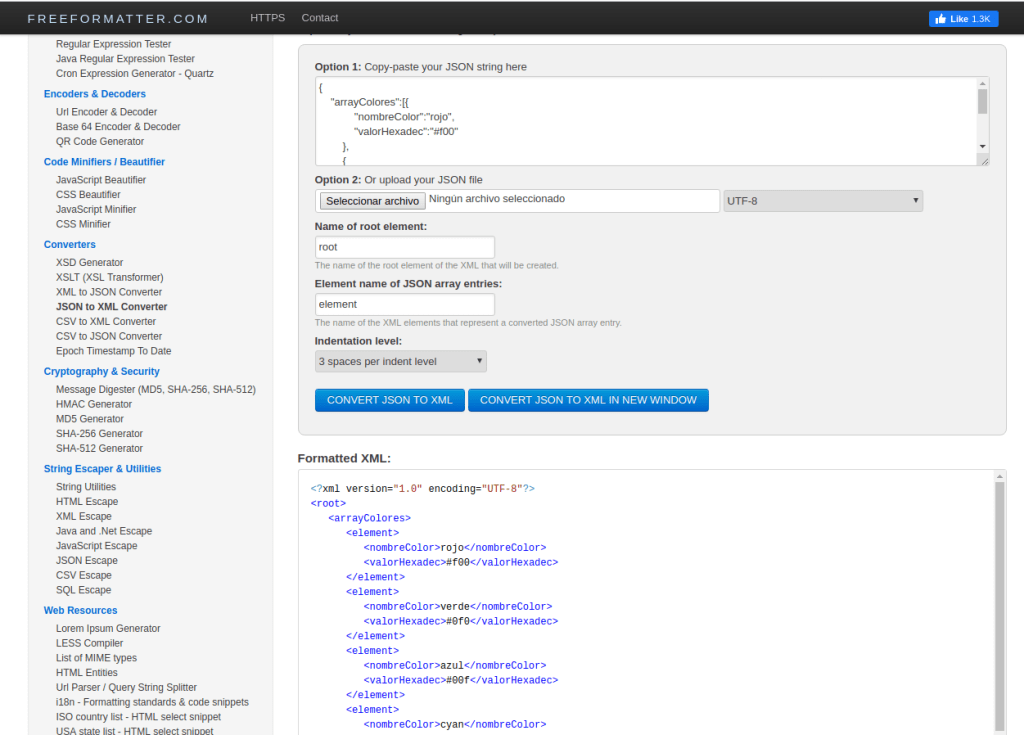The width and height of the screenshot is (1024, 735).
Task: Click the JSON textarea scroll-down arrow
Action: point(982,147)
